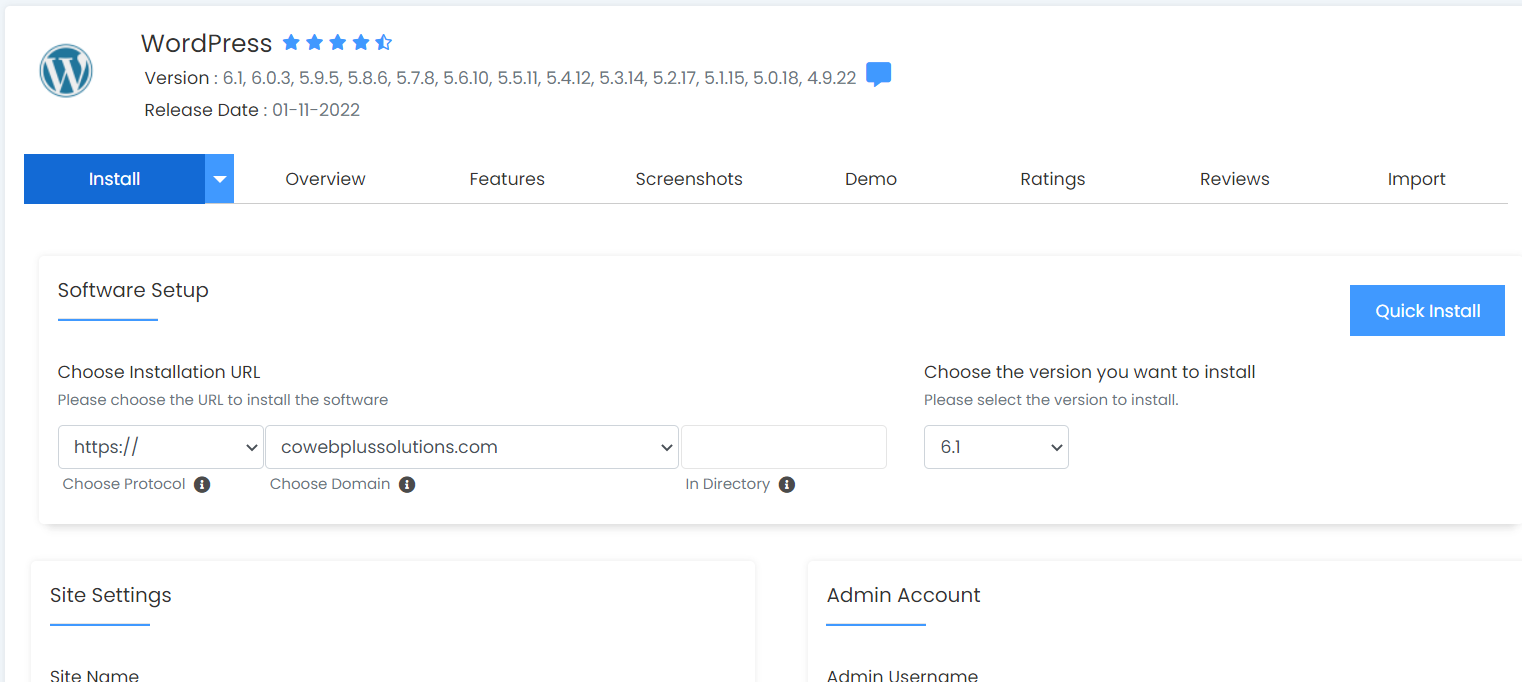This screenshot has width=1522, height=682.
Task: Click the WordPress logo icon
Action: point(66,72)
